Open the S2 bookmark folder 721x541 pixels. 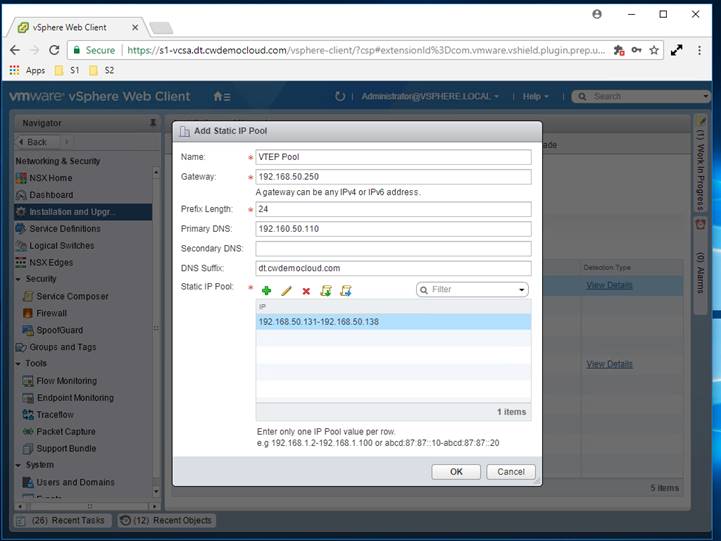[102, 70]
